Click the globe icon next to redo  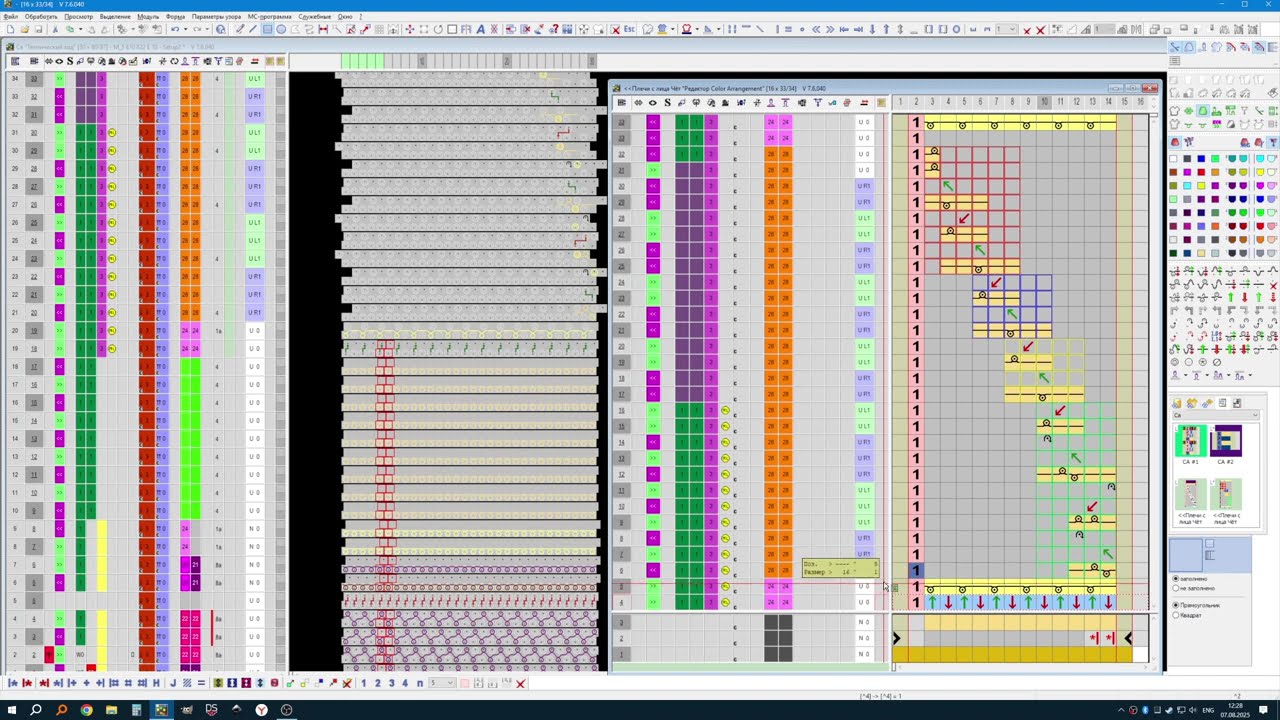click(x=221, y=29)
